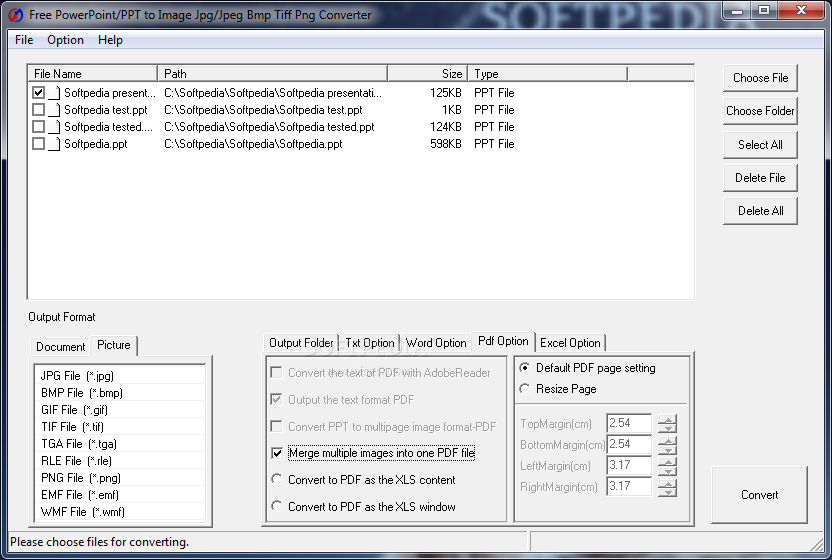The height and width of the screenshot is (560, 832).
Task: Increase LeftMargin with up spinner arrow
Action: pos(668,461)
